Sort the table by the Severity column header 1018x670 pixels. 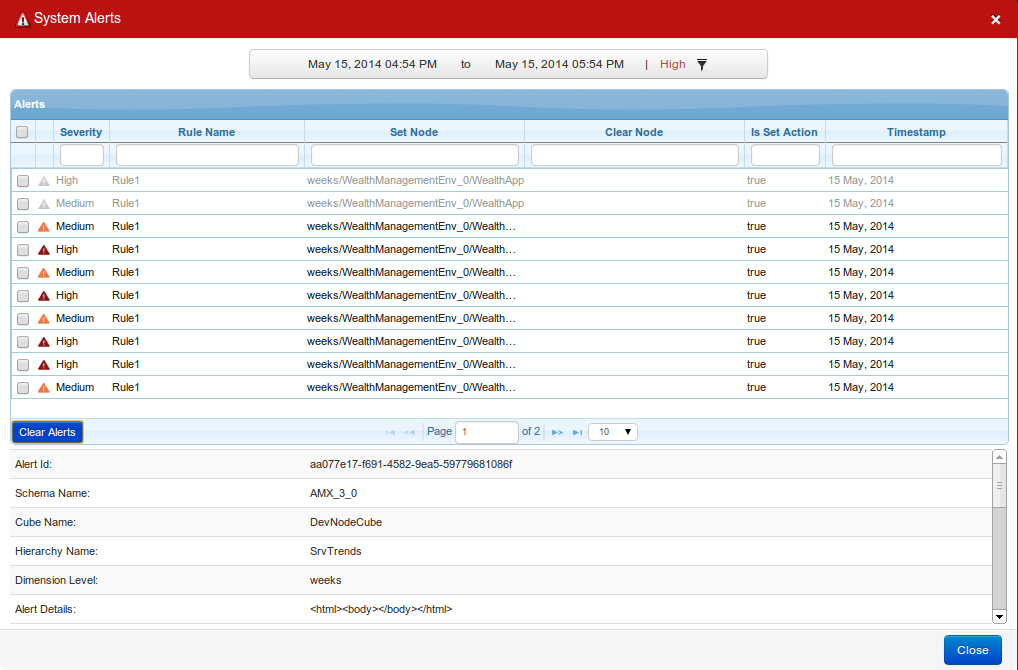pos(81,132)
